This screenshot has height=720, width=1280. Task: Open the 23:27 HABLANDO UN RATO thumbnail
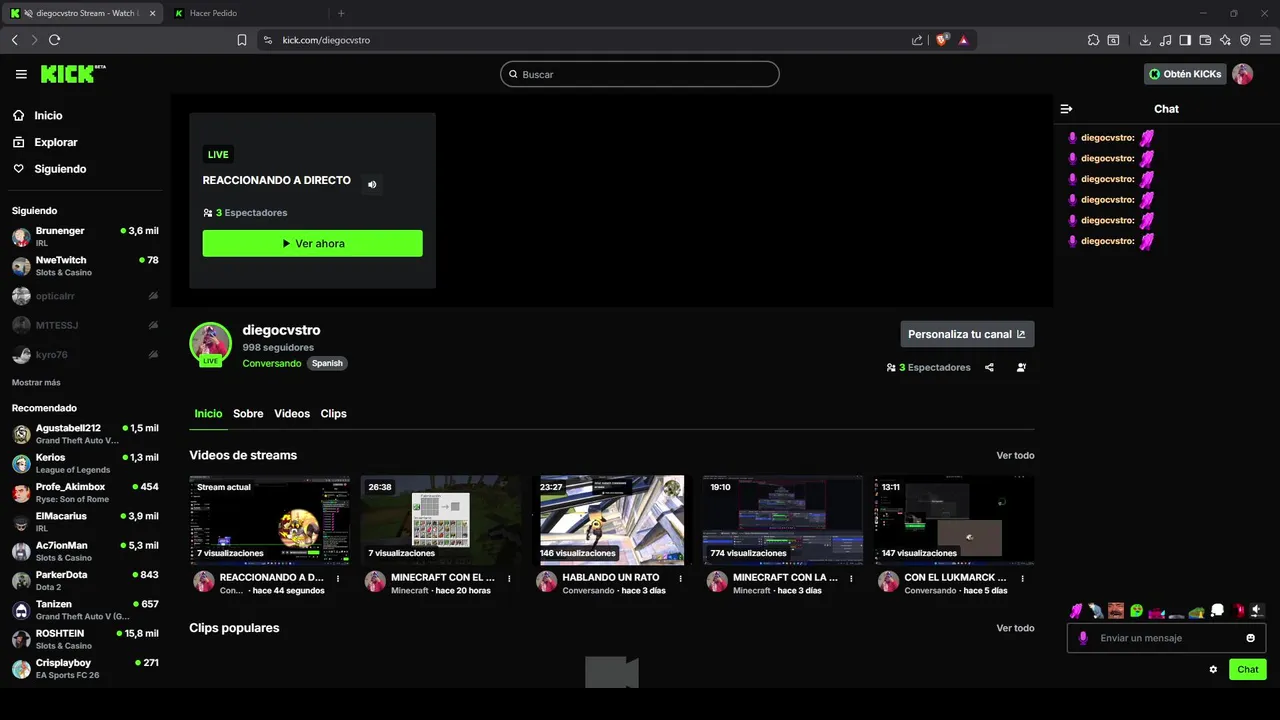coord(611,520)
